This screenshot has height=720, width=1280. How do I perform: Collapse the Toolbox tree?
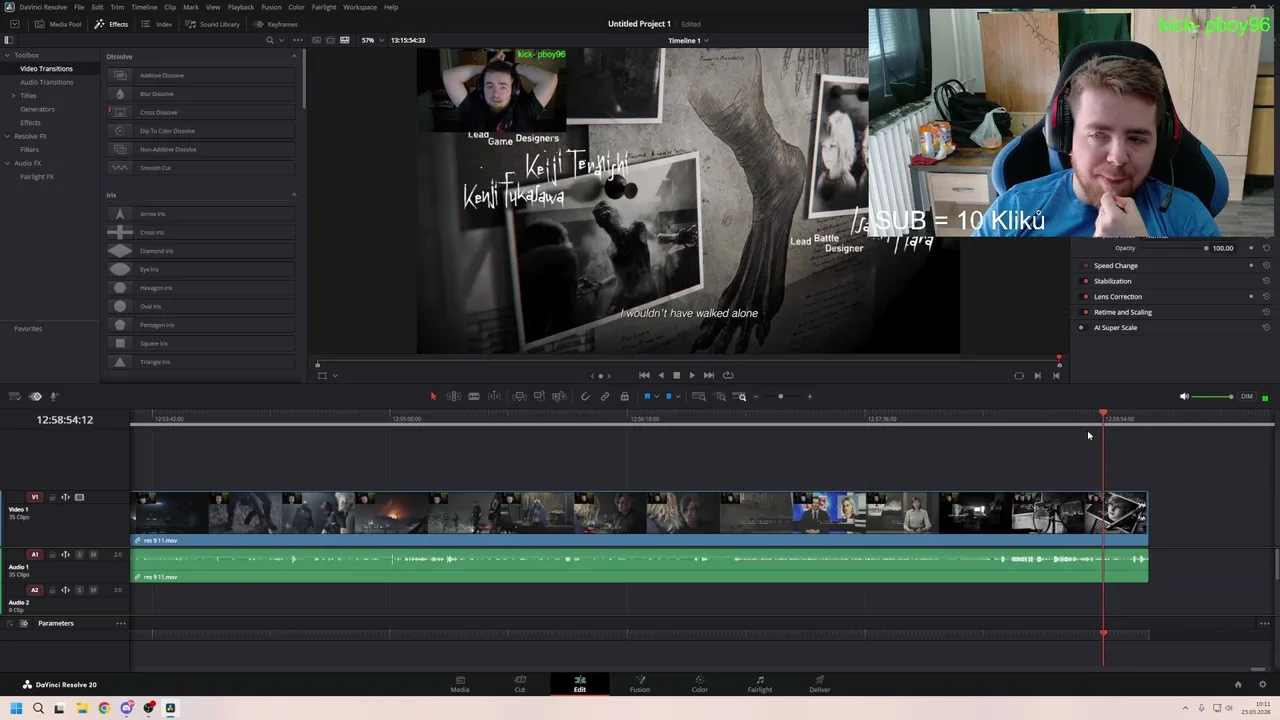tap(8, 56)
